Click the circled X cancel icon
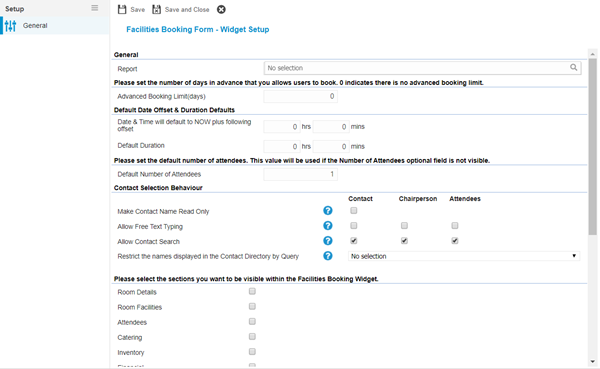The width and height of the screenshot is (600, 369). tap(221, 10)
